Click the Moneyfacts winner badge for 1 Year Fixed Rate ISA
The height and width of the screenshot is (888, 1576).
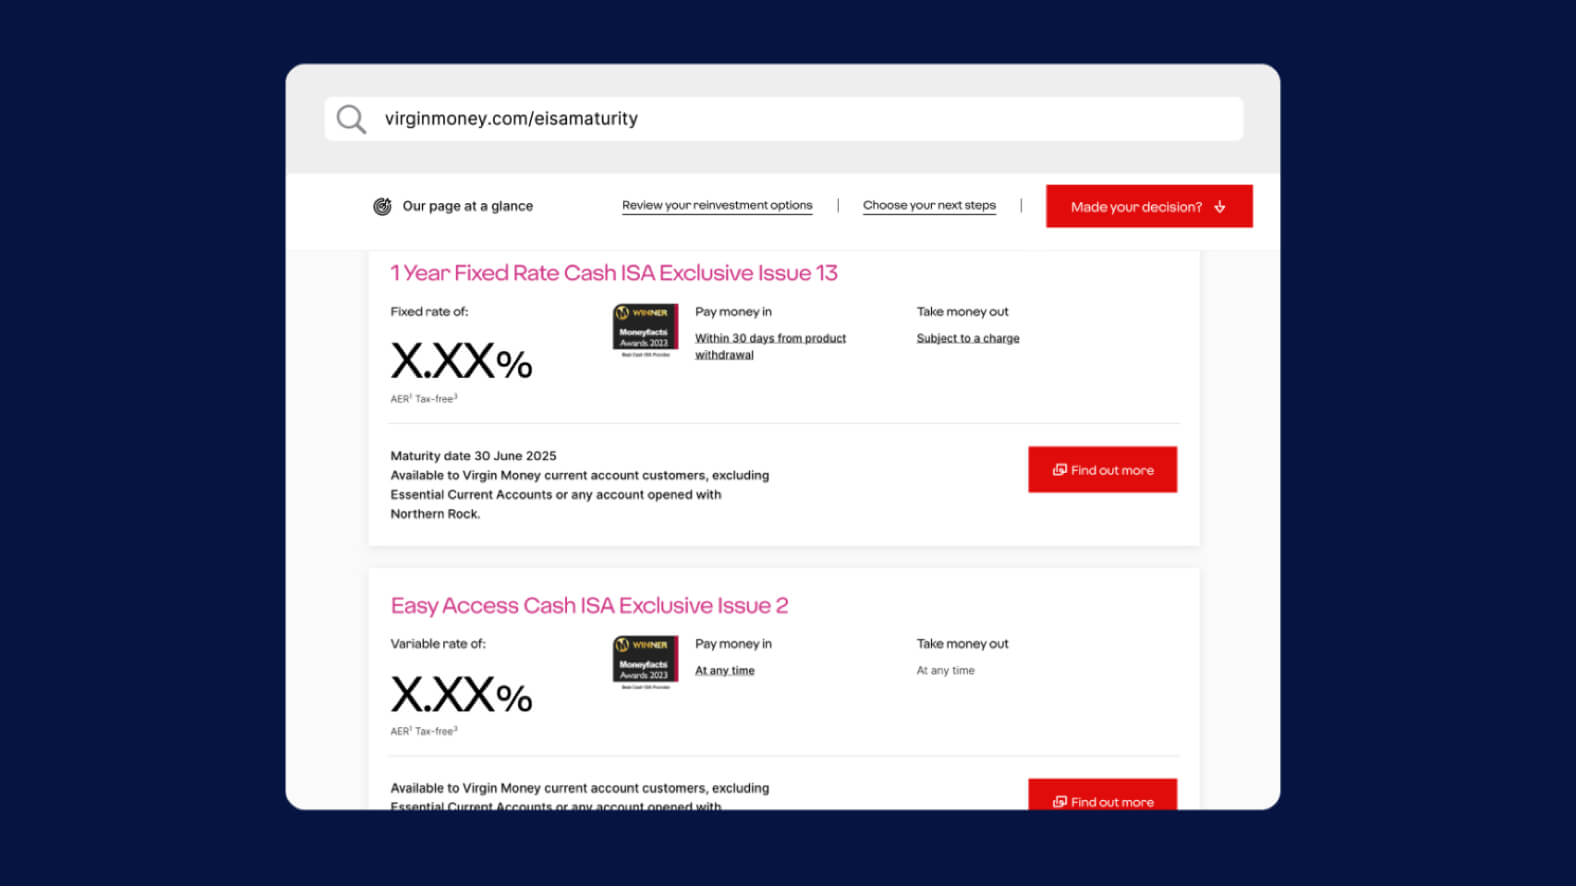645,330
